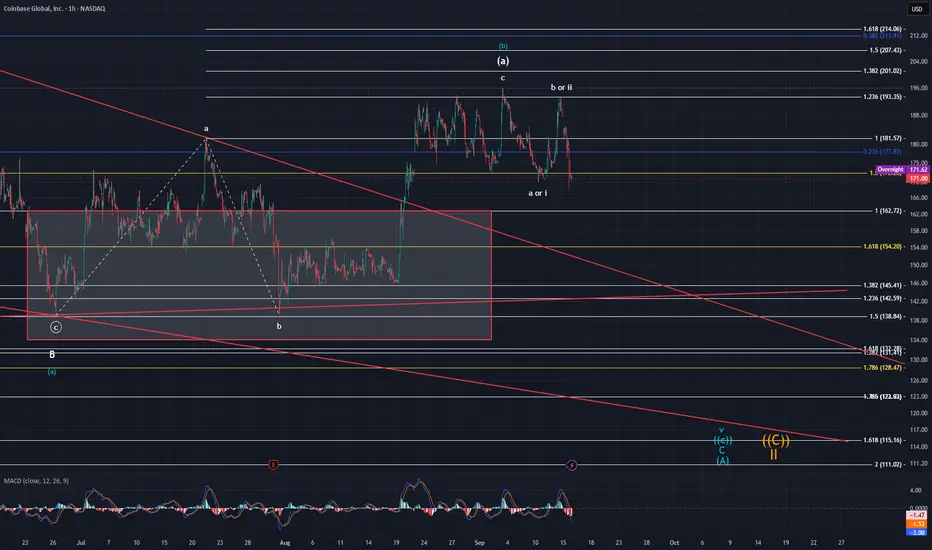Screen dimensions: 932x550
Task: Click the 'a' label at the trendline peak
Action: [206, 128]
